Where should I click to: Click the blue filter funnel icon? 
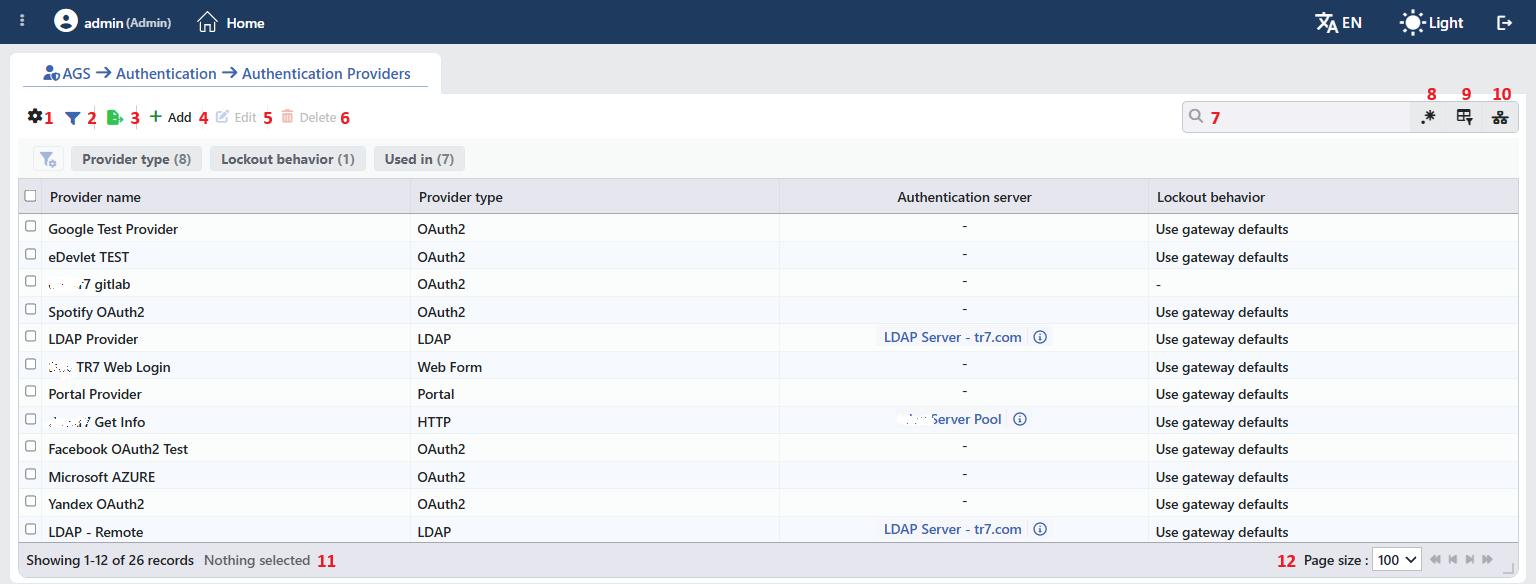pyautogui.click(x=72, y=118)
